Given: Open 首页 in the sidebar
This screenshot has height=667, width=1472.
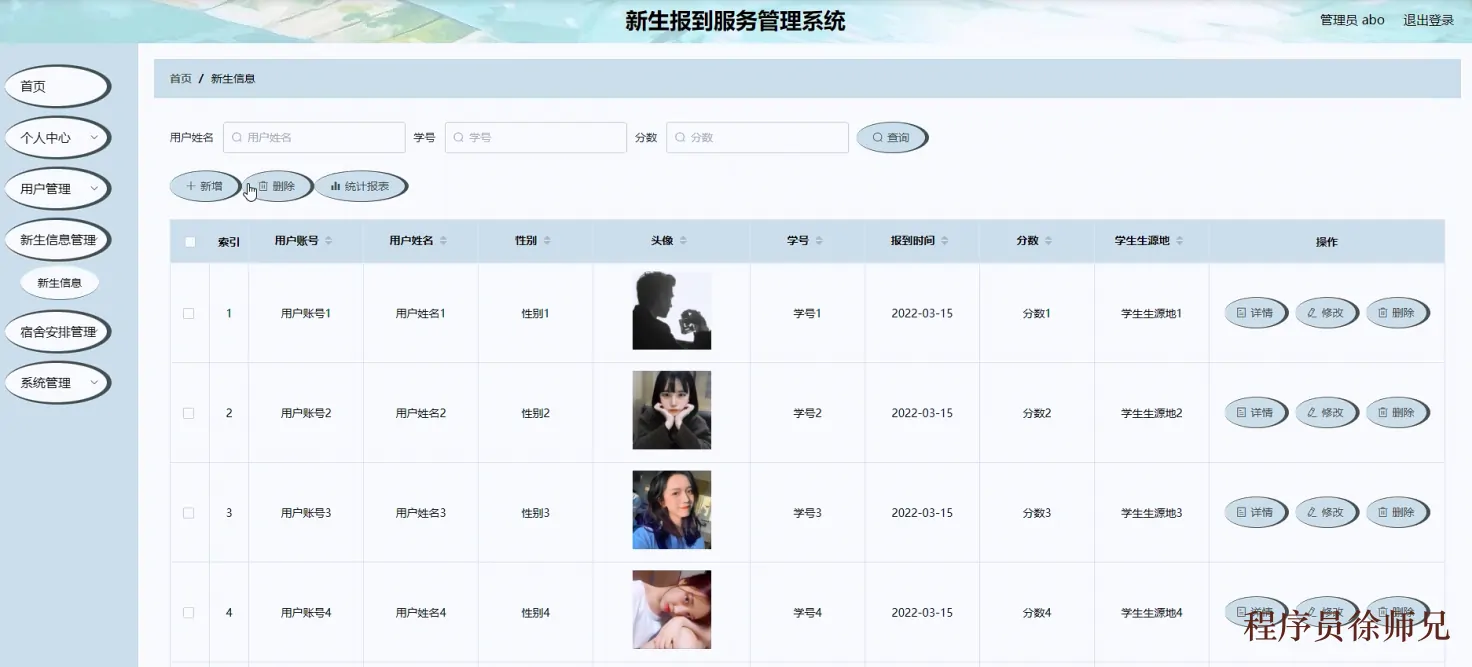Looking at the screenshot, I should [57, 87].
